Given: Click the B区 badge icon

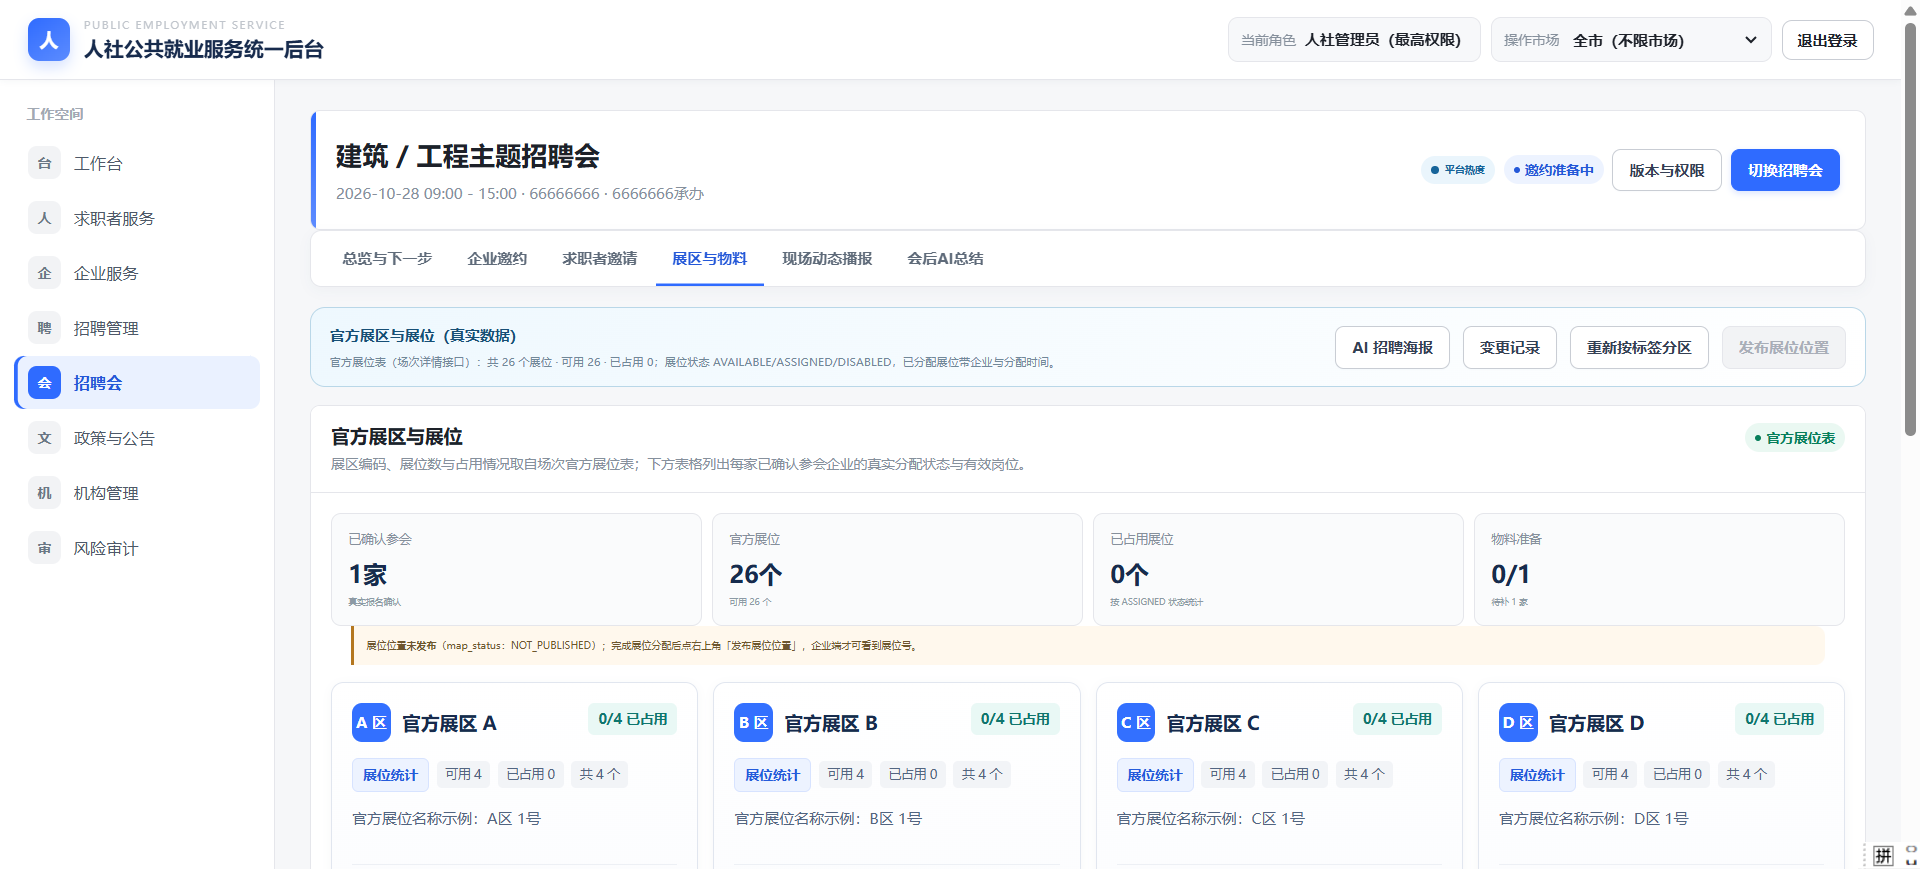Looking at the screenshot, I should [753, 723].
